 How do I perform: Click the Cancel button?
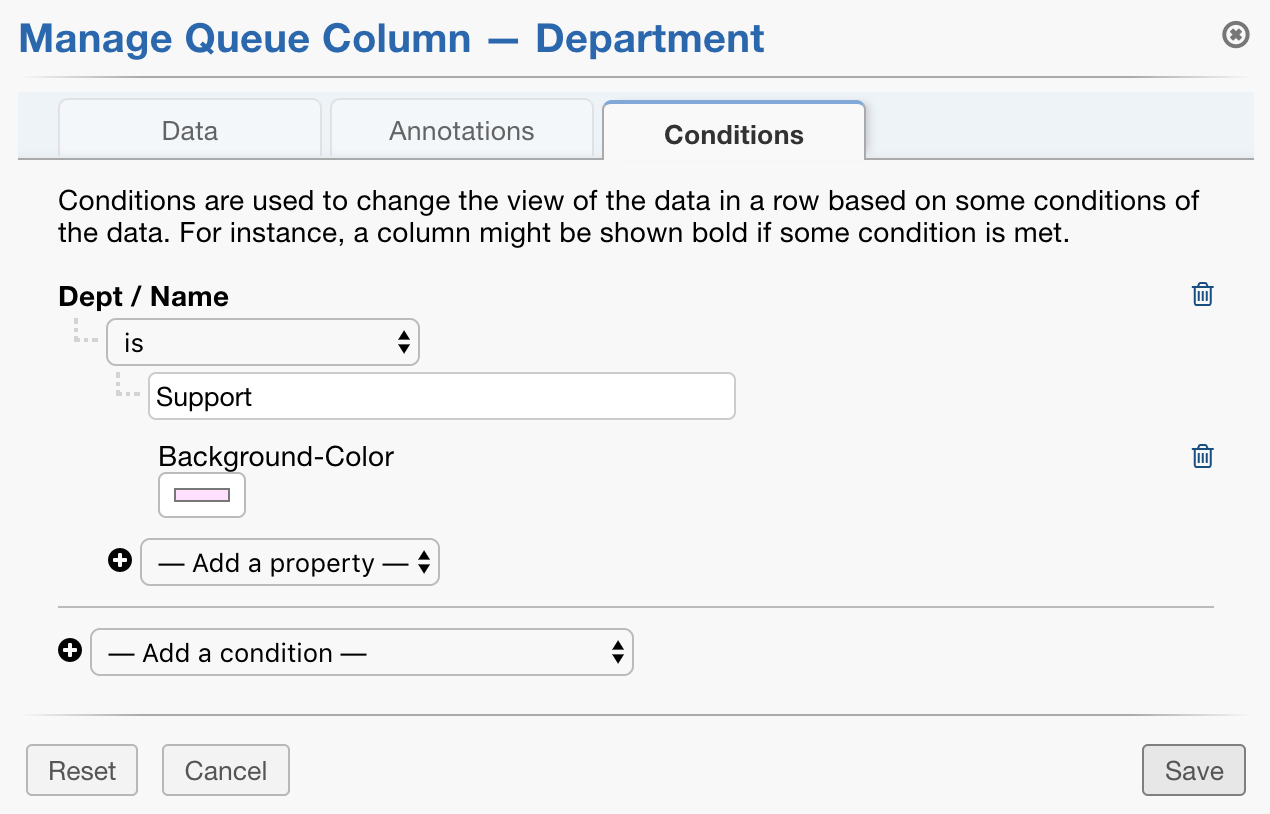(x=225, y=770)
